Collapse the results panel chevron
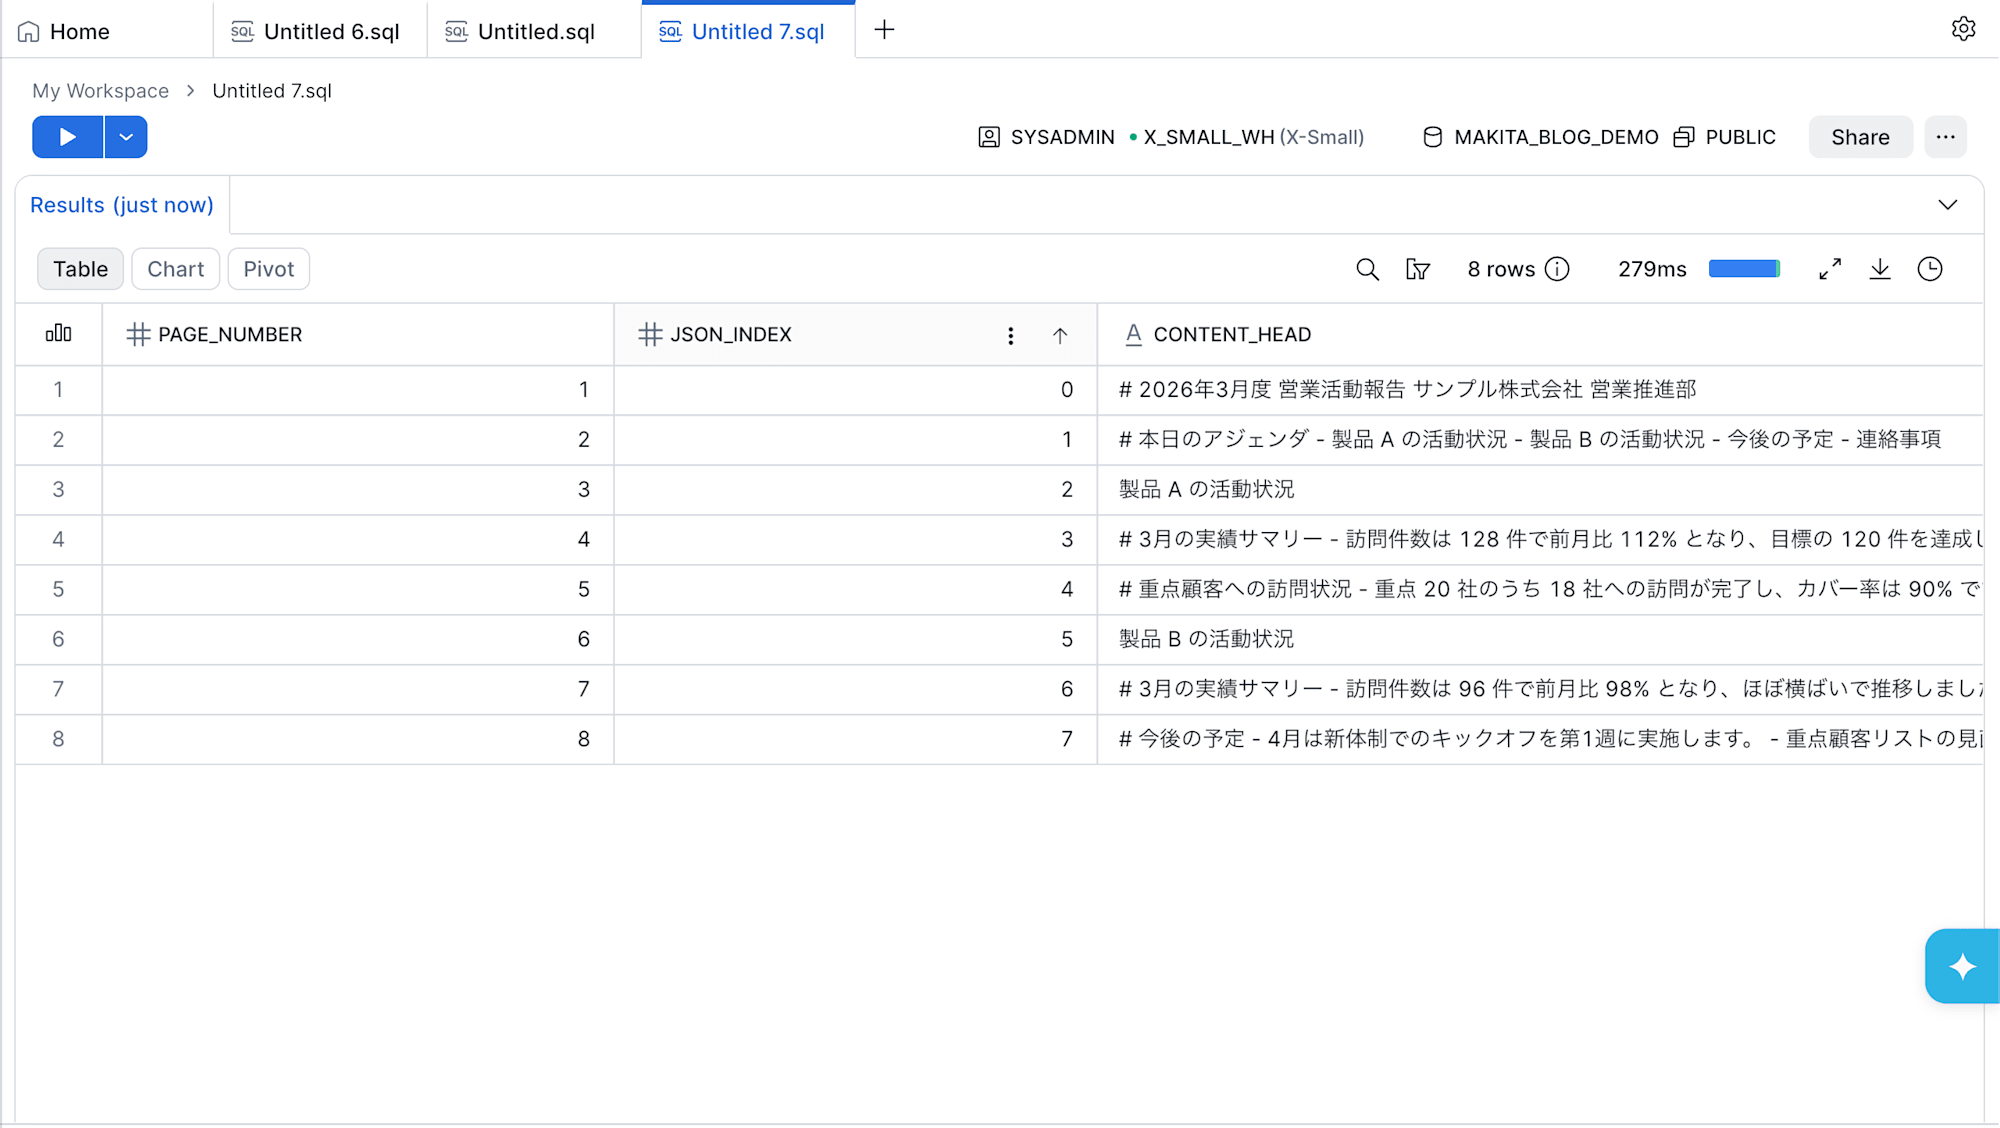 [x=1948, y=205]
